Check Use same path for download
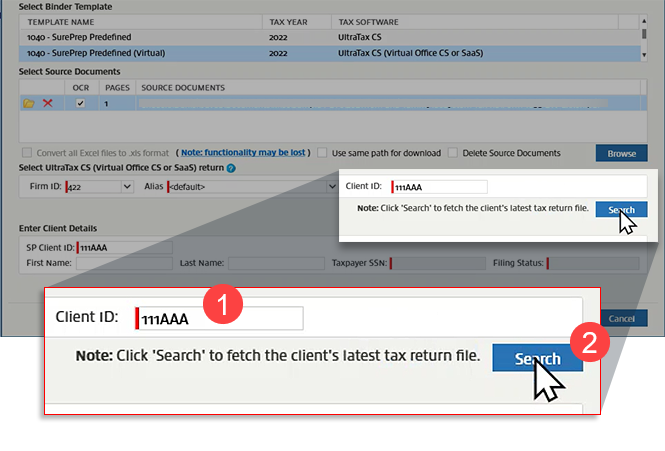This screenshot has height=451, width=665. 323,153
